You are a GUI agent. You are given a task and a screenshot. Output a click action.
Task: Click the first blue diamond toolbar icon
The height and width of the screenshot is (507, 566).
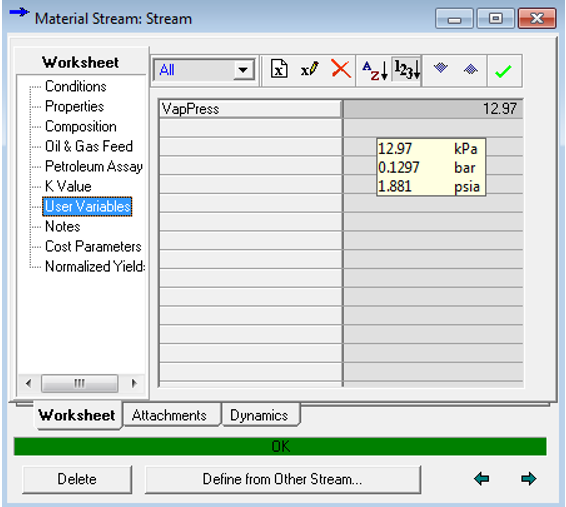[440, 68]
